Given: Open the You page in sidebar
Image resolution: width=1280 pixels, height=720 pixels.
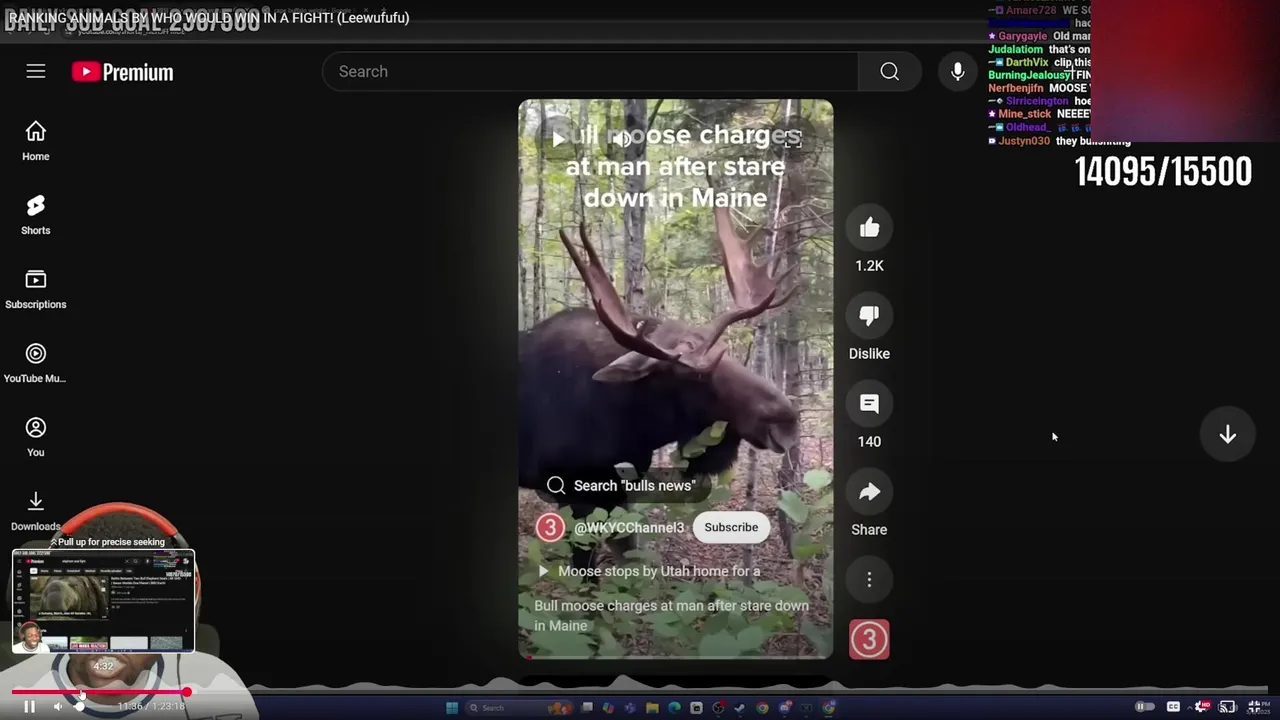Looking at the screenshot, I should (x=36, y=437).
